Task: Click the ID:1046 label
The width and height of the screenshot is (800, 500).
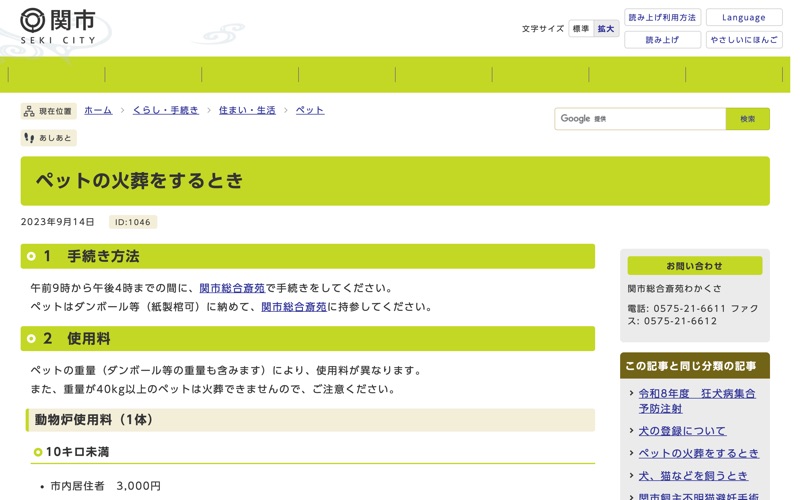Action: coord(133,222)
